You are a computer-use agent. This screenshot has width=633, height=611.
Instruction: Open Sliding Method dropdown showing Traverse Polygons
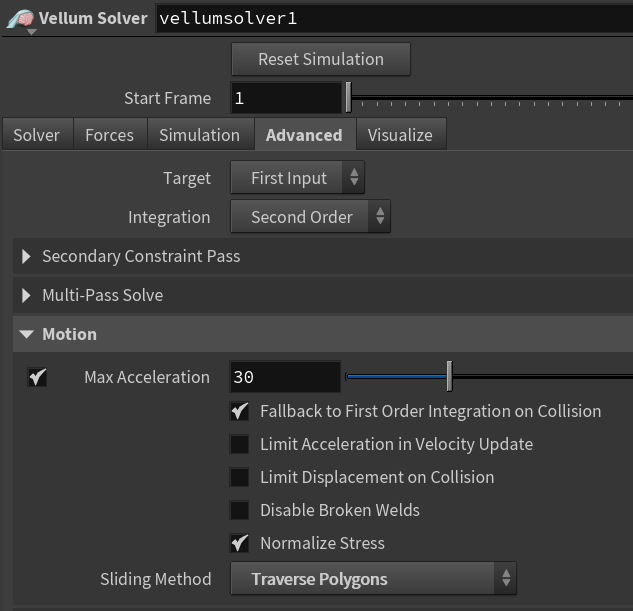tap(373, 579)
